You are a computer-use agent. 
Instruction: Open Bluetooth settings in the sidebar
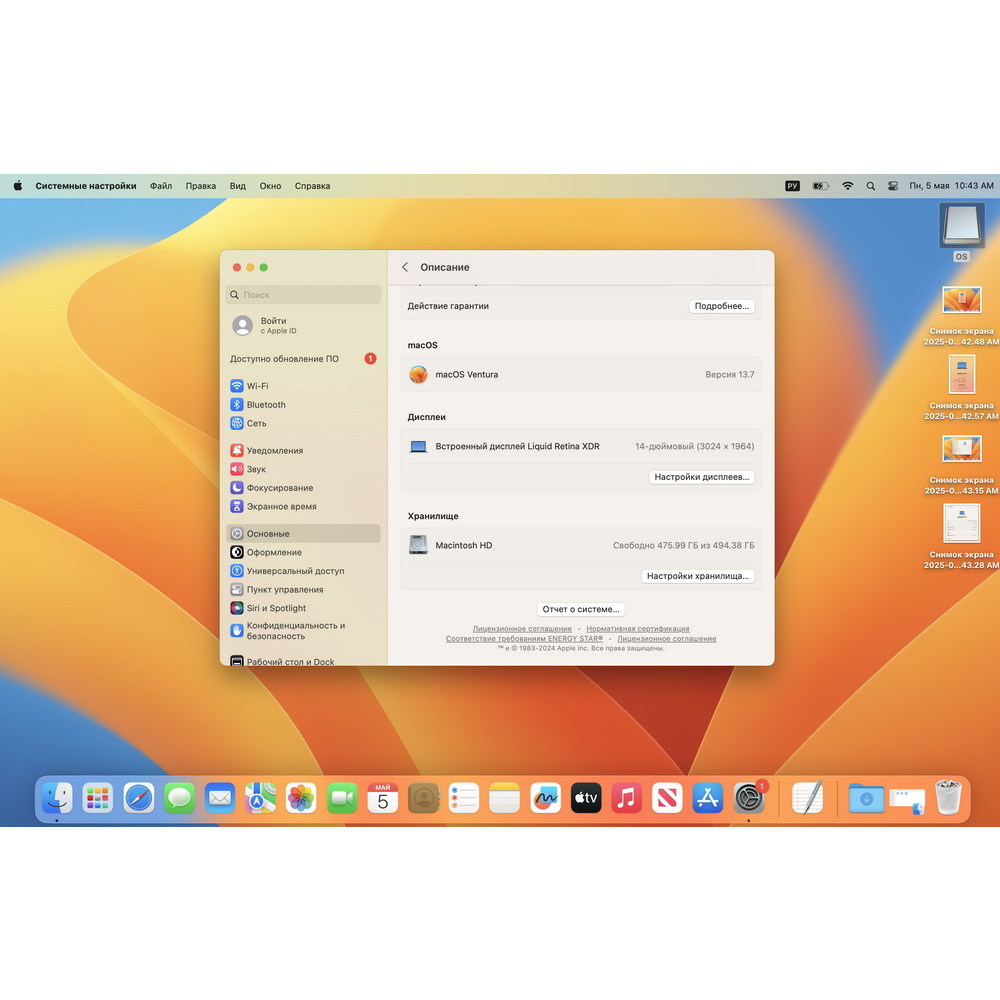304,404
